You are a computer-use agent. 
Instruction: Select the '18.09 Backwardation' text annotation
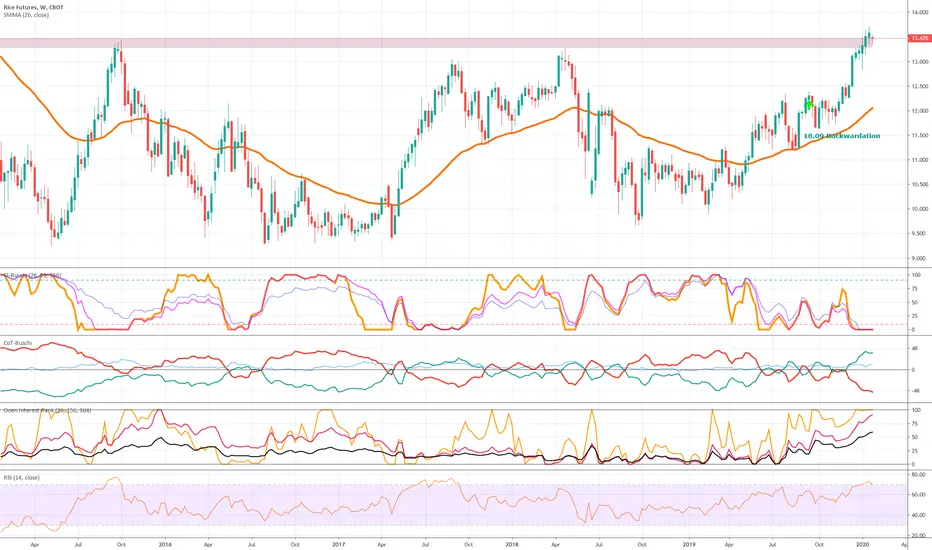[x=842, y=136]
